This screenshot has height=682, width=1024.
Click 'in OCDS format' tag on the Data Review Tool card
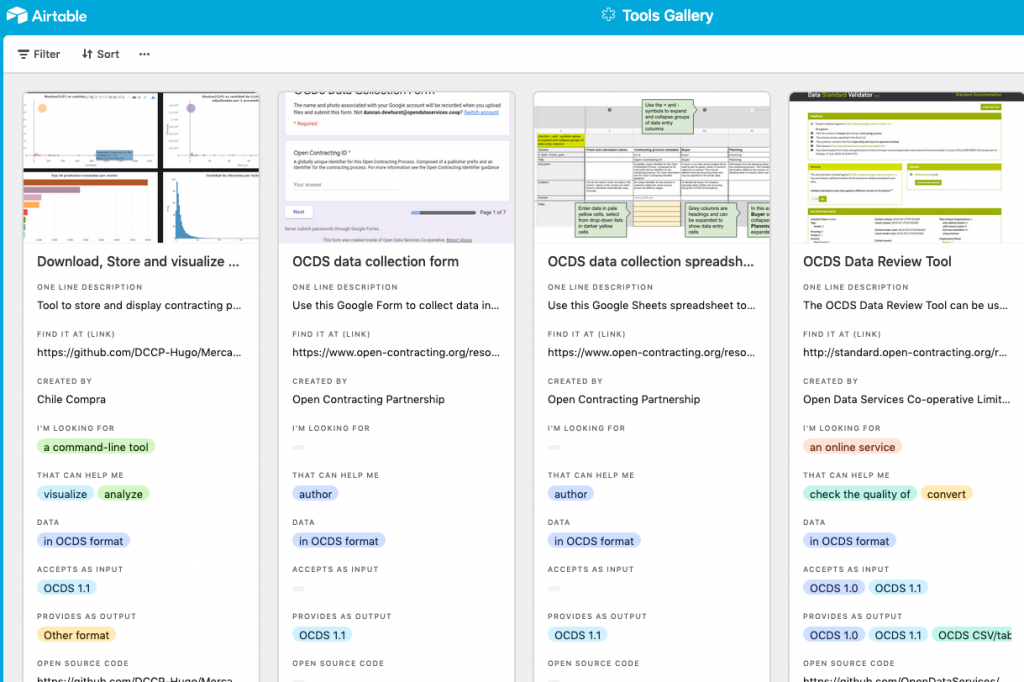coord(850,541)
